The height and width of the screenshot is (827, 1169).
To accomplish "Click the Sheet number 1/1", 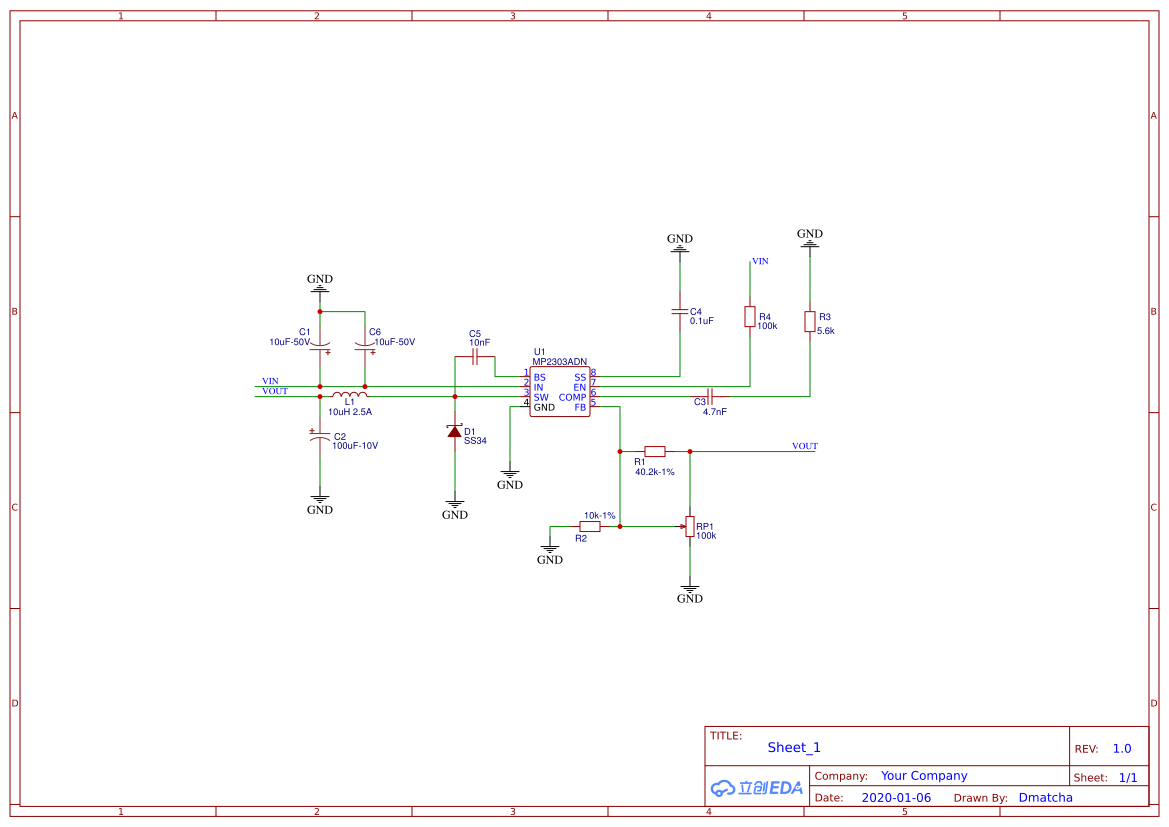I will pos(1128,778).
